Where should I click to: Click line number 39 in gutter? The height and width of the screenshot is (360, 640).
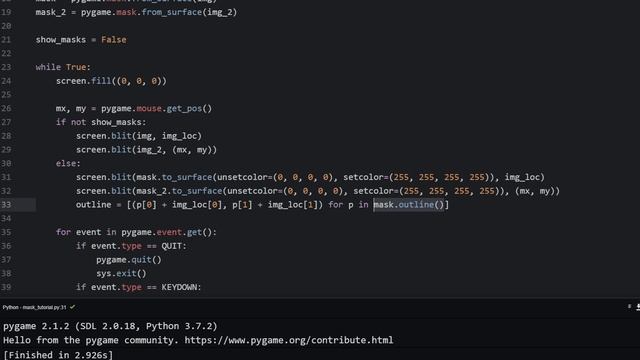(x=6, y=287)
